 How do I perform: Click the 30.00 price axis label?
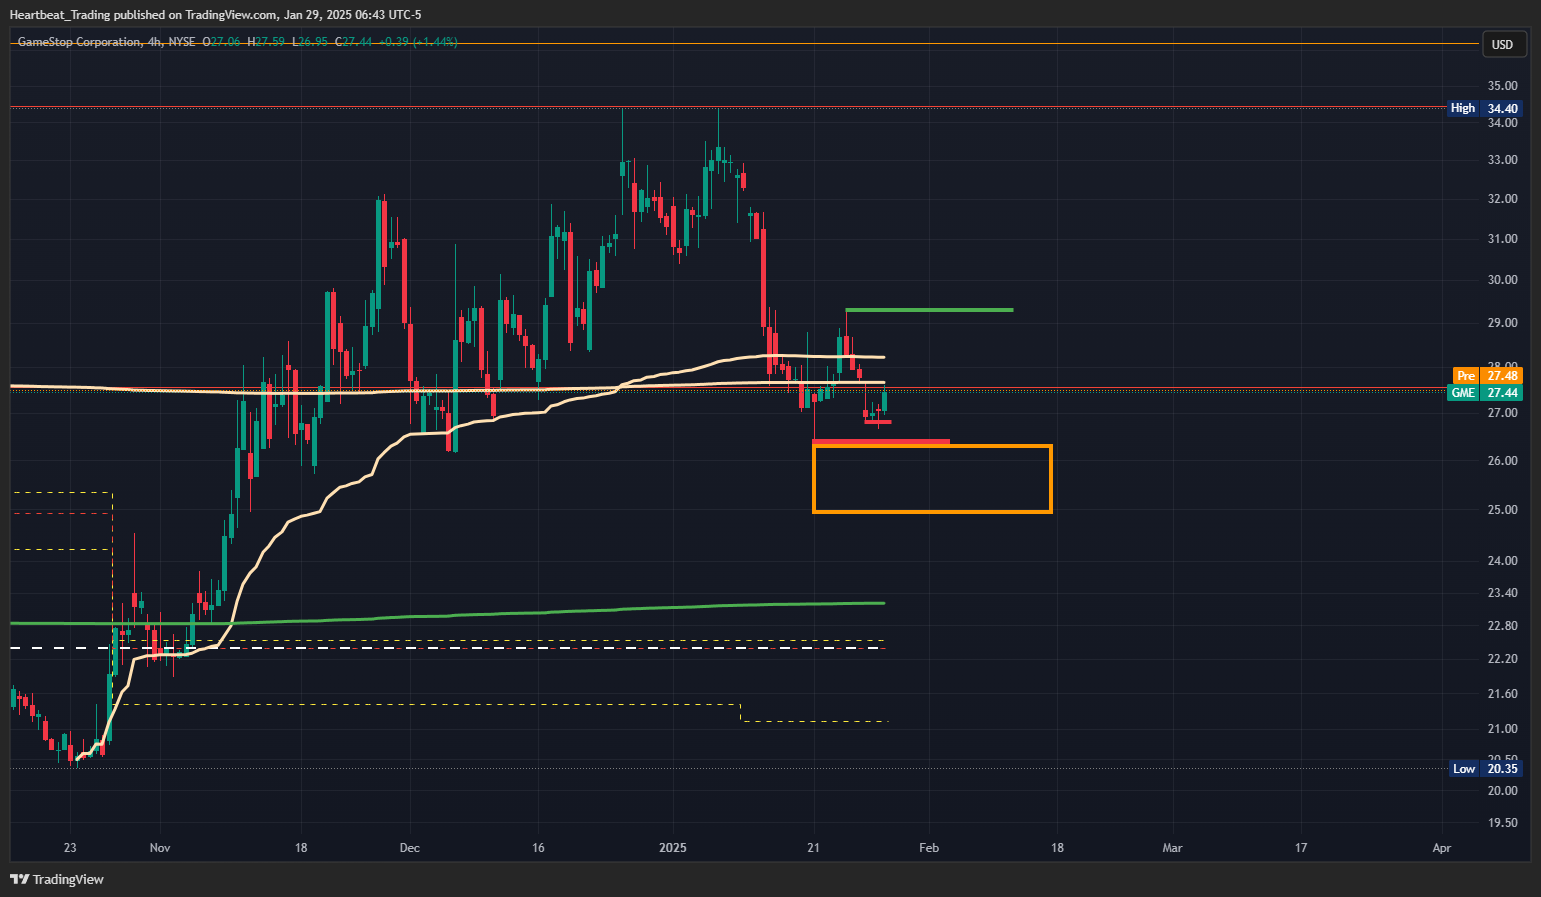pos(1502,280)
